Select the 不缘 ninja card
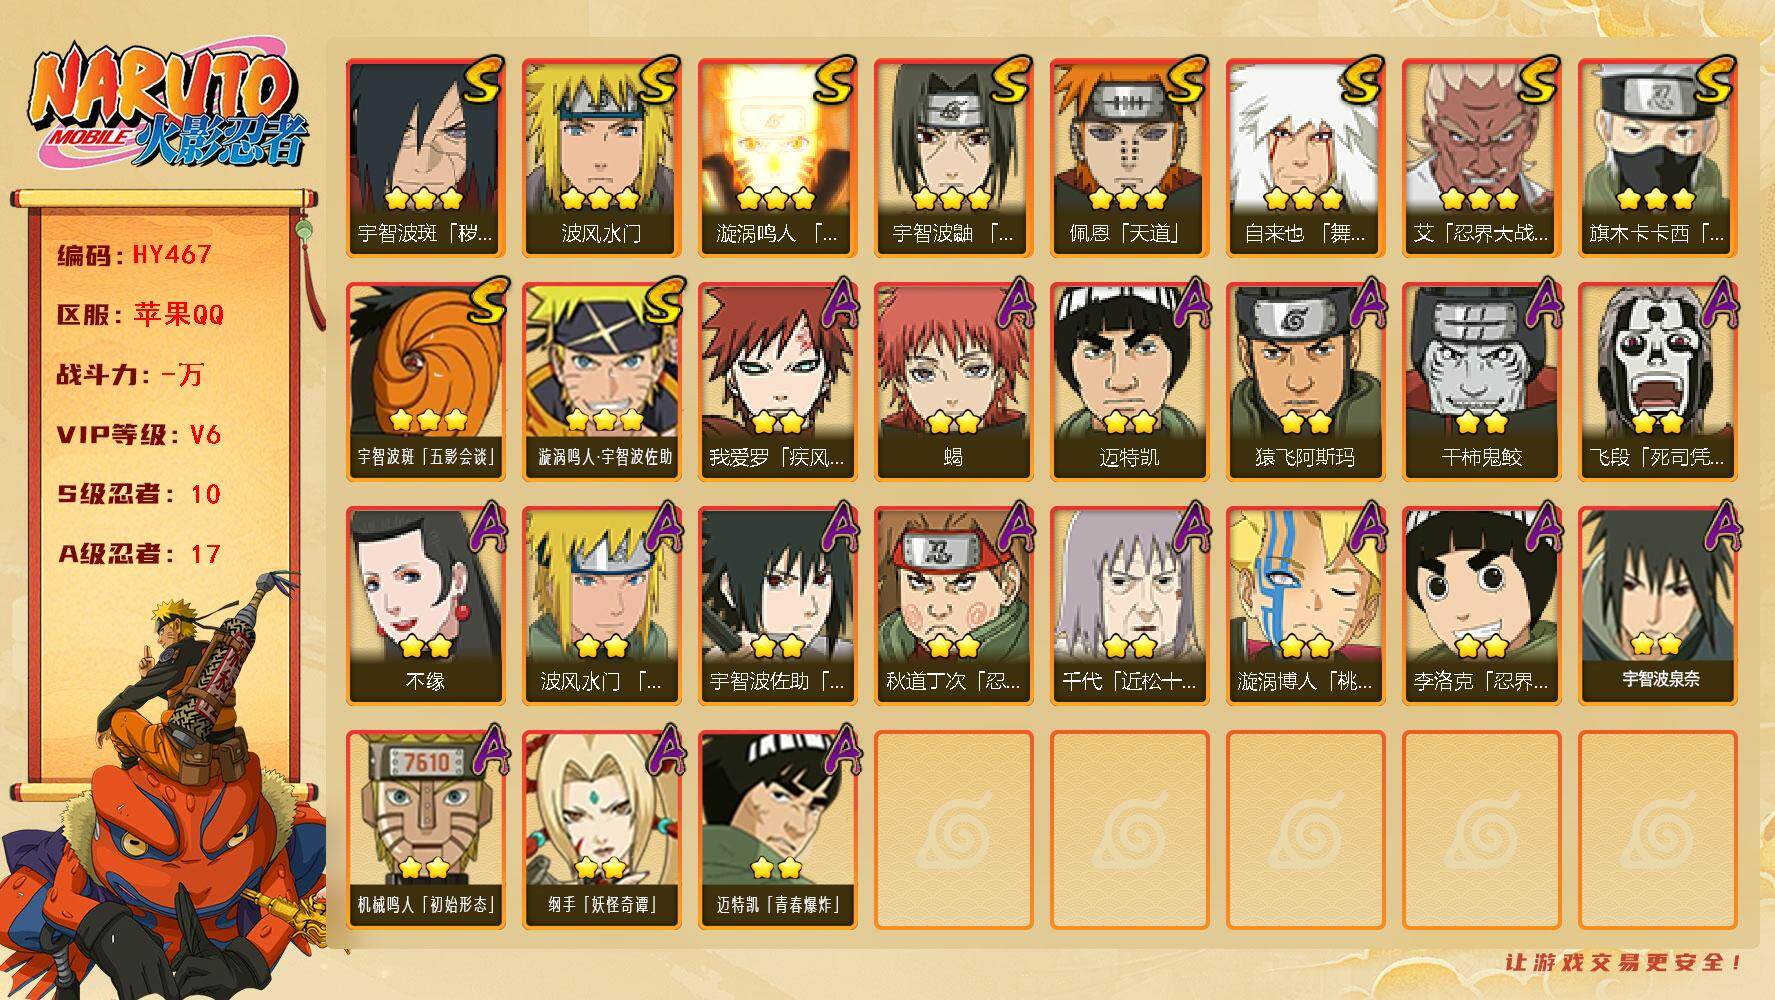Image resolution: width=1775 pixels, height=1000 pixels. click(x=426, y=606)
